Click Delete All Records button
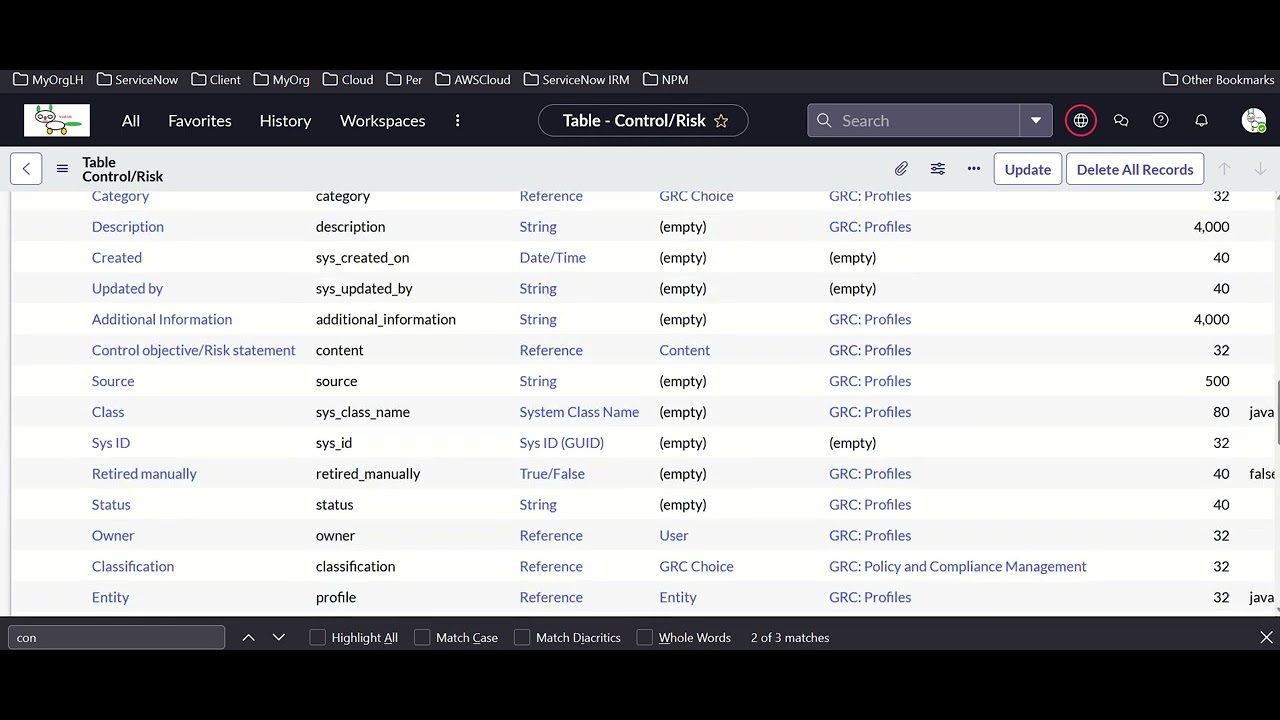1280x720 pixels. [1135, 169]
